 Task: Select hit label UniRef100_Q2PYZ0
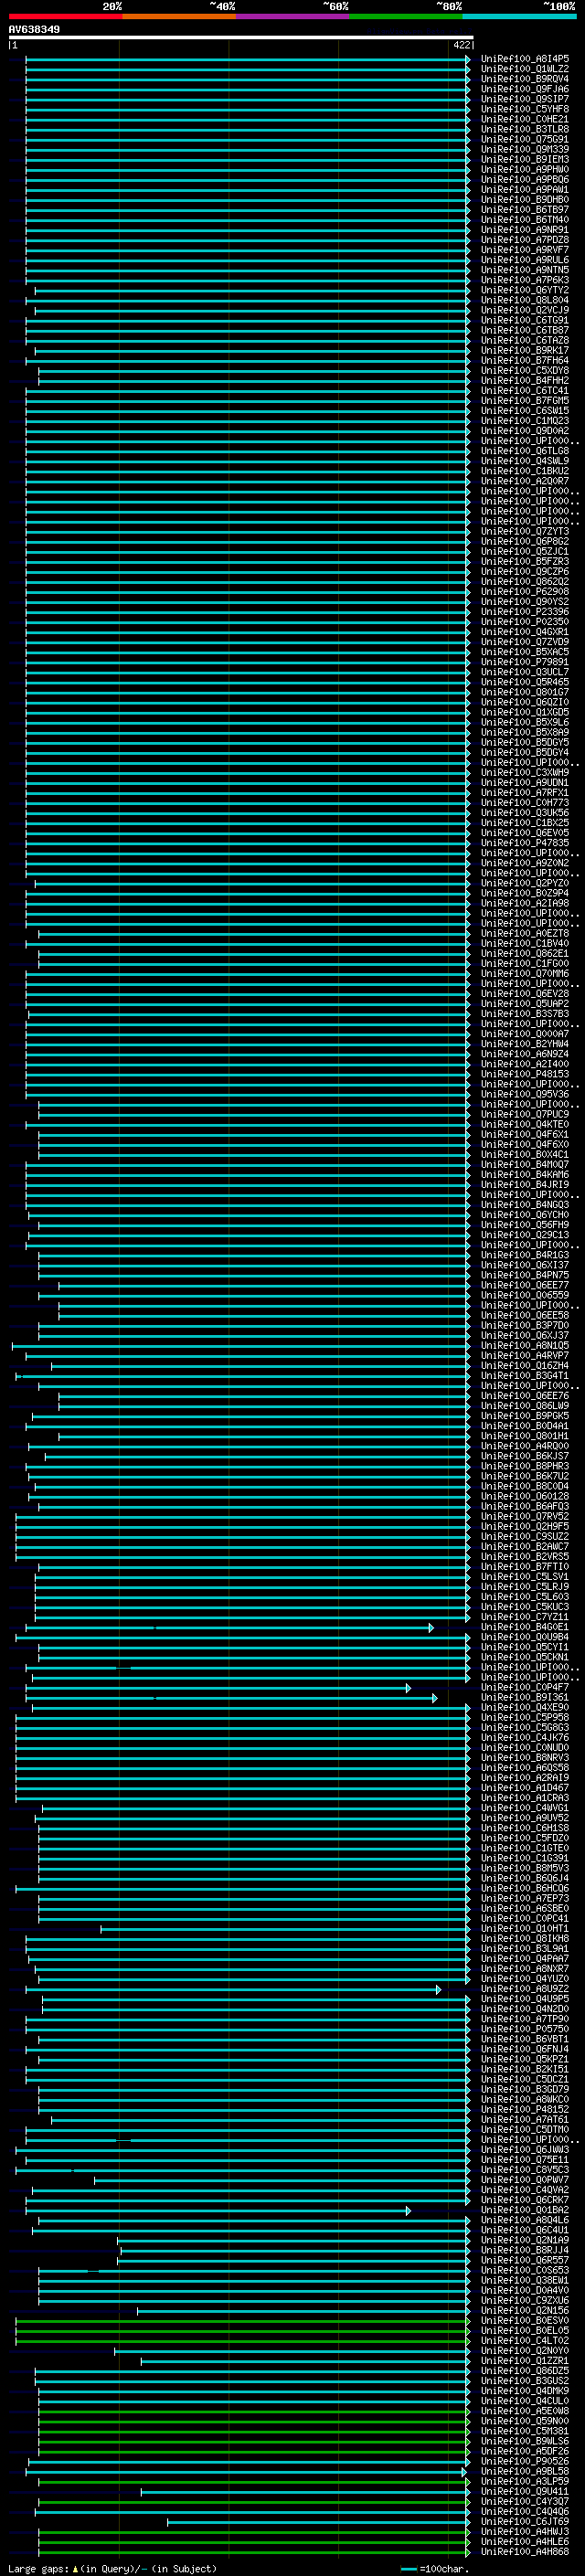coord(525,883)
